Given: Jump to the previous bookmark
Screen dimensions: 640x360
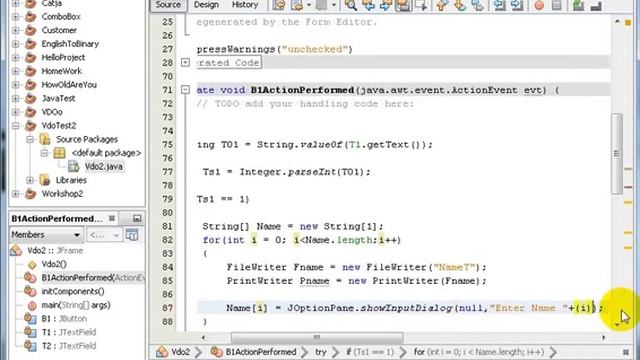Looking at the screenshot, I should [442, 5].
